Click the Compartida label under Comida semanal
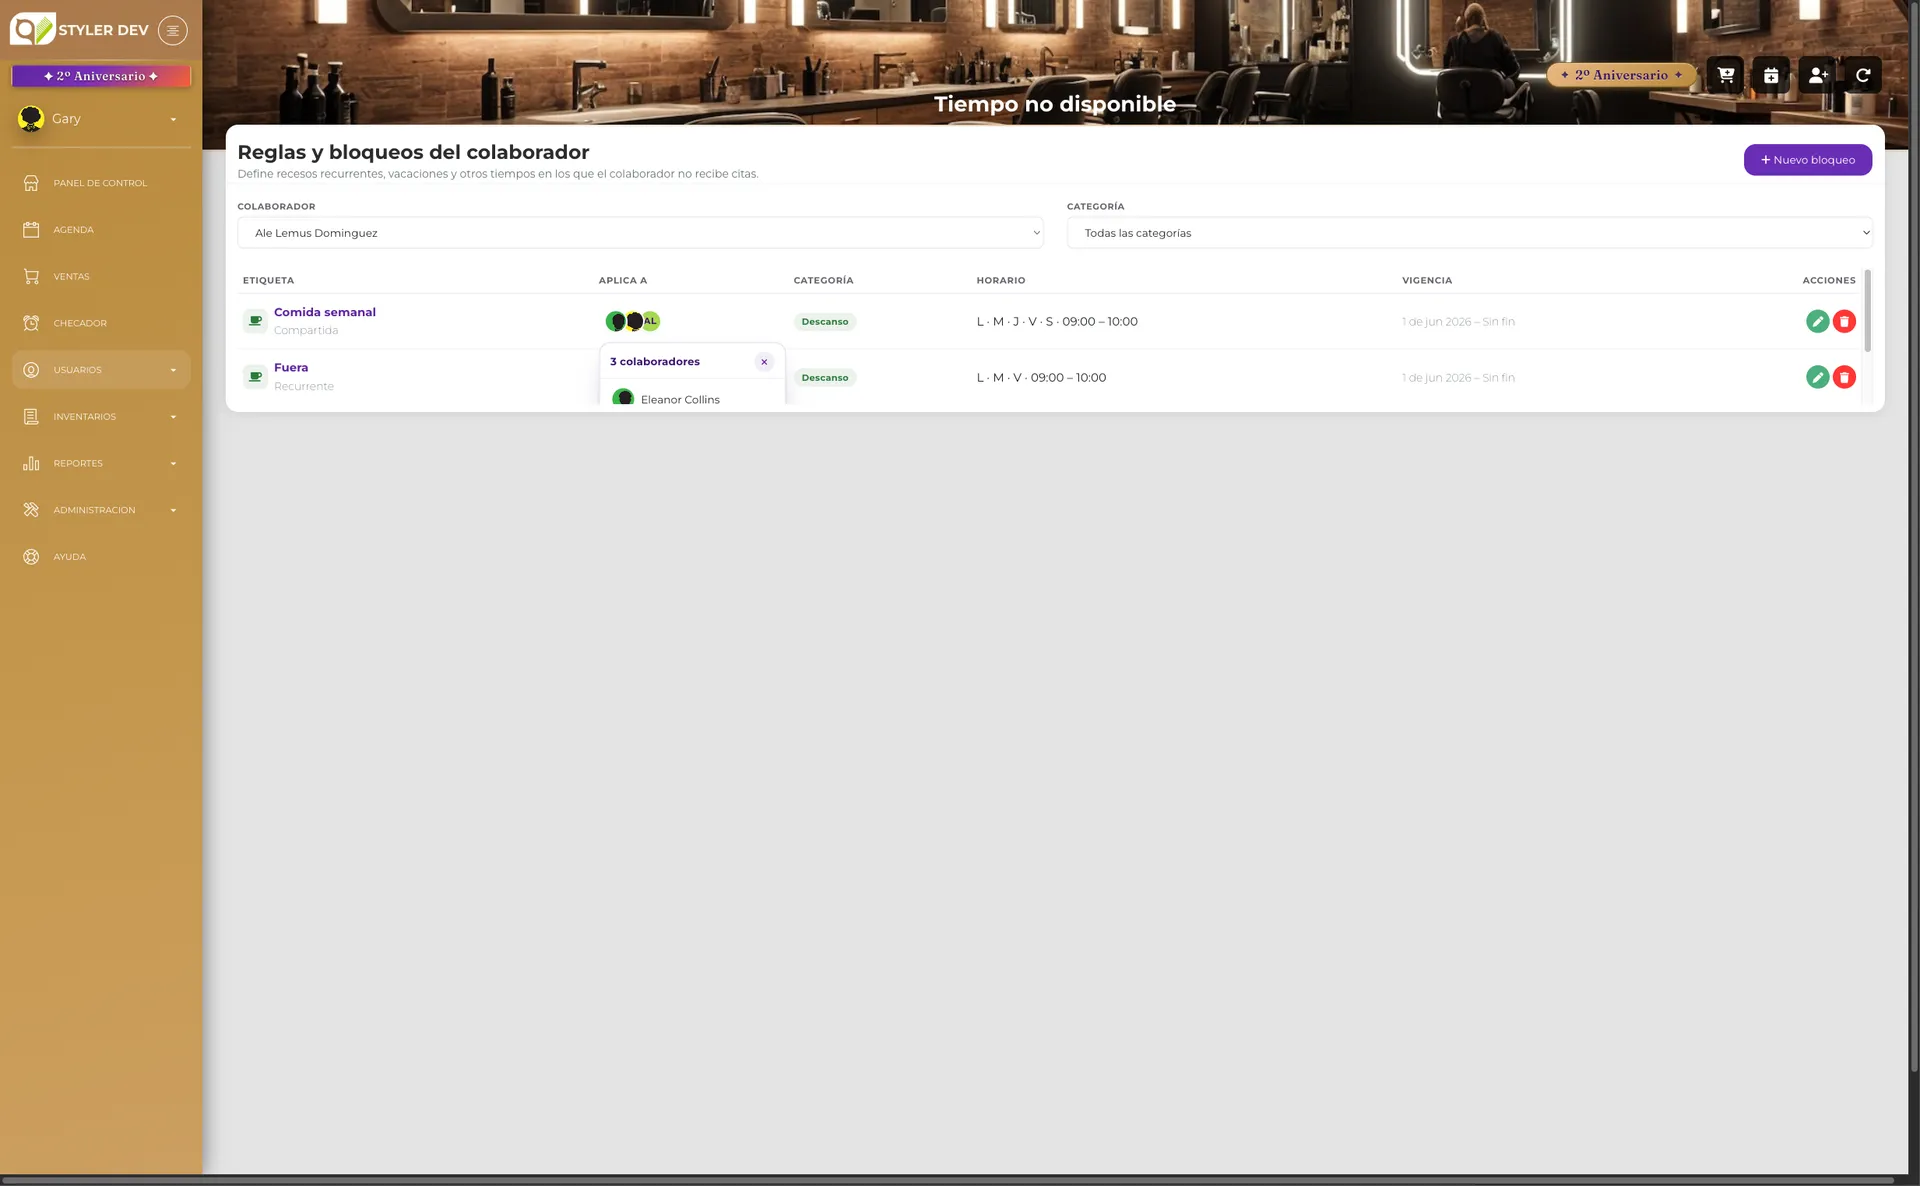Viewport: 1920px width, 1186px height. (x=306, y=331)
